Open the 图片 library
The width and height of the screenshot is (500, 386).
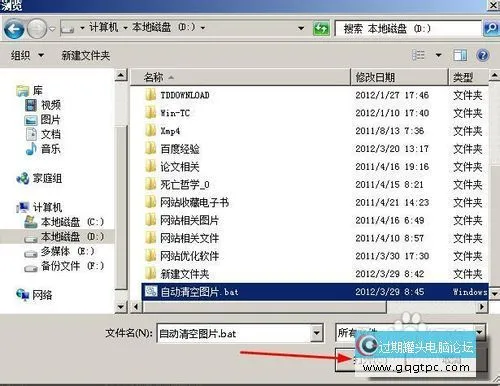[x=42, y=120]
